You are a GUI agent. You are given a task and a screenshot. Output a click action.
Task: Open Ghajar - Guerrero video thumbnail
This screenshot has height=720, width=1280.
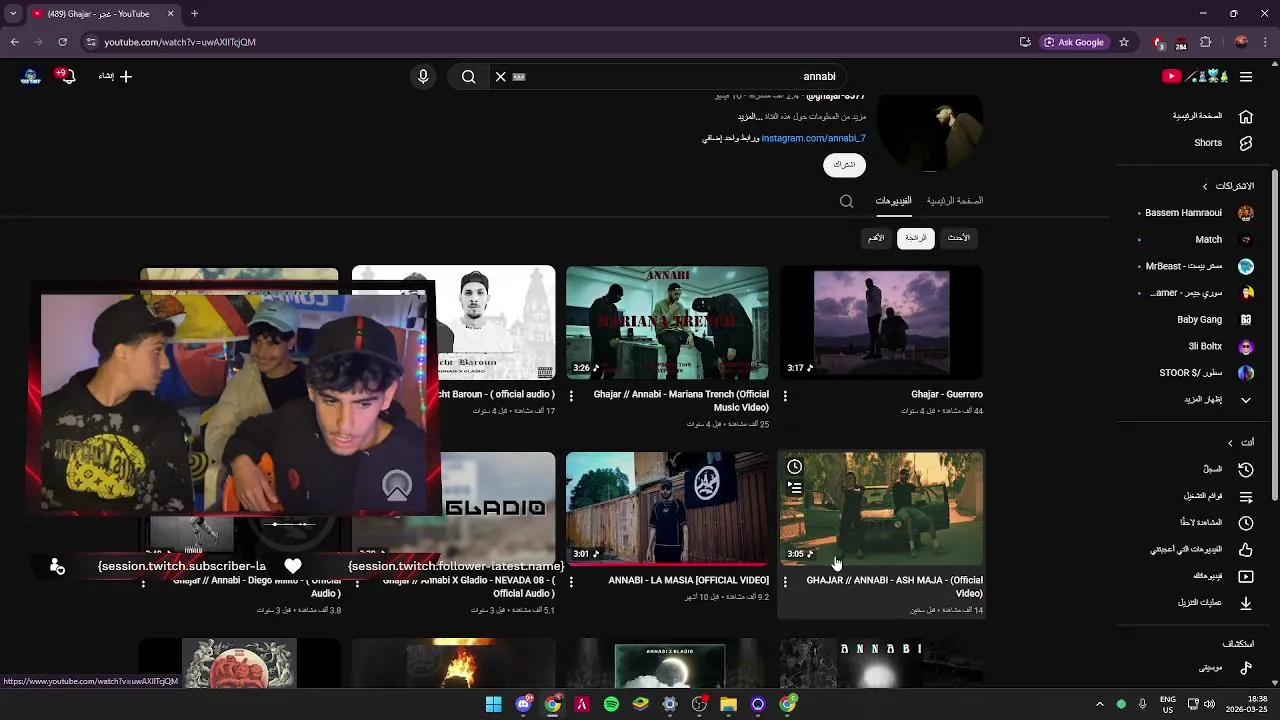click(x=882, y=322)
